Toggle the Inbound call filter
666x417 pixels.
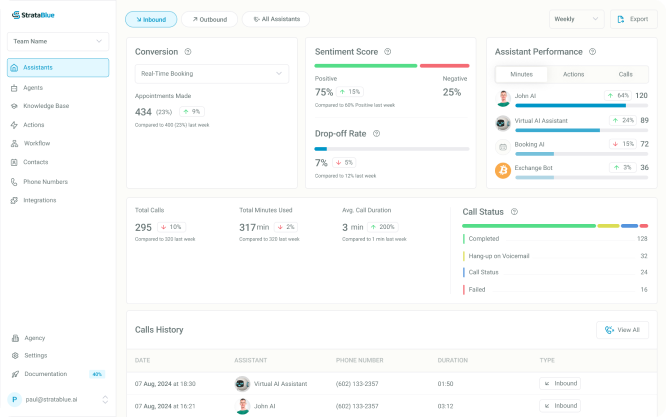151,19
